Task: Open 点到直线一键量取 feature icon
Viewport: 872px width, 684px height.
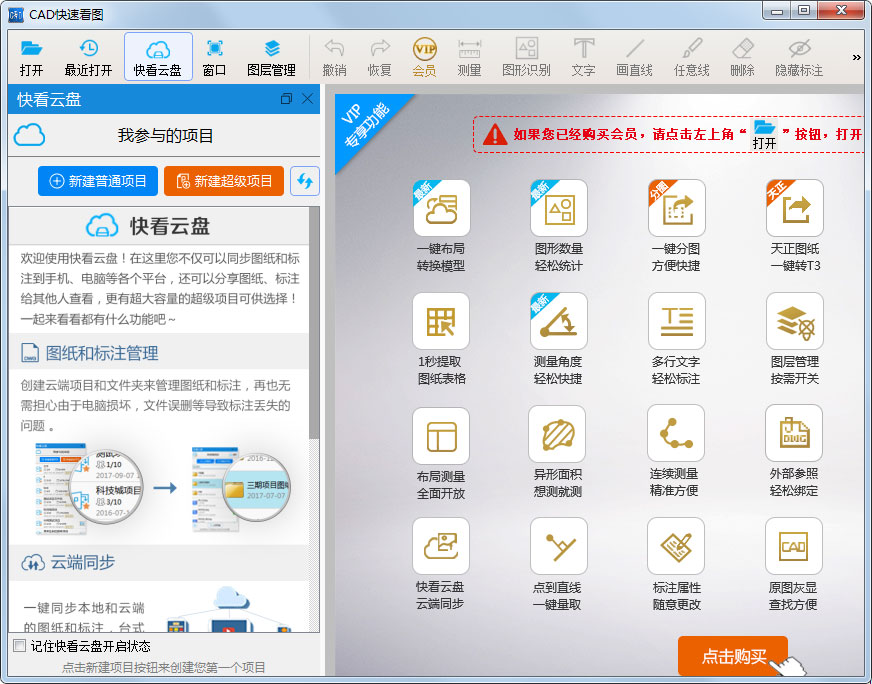Action: point(559,546)
